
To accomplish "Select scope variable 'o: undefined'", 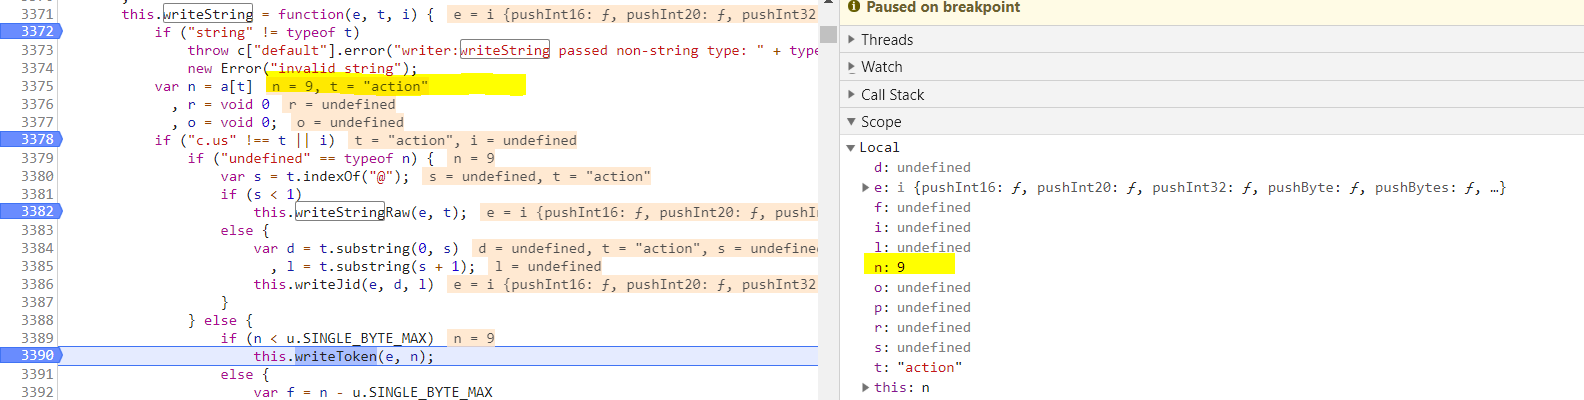I will [x=922, y=287].
